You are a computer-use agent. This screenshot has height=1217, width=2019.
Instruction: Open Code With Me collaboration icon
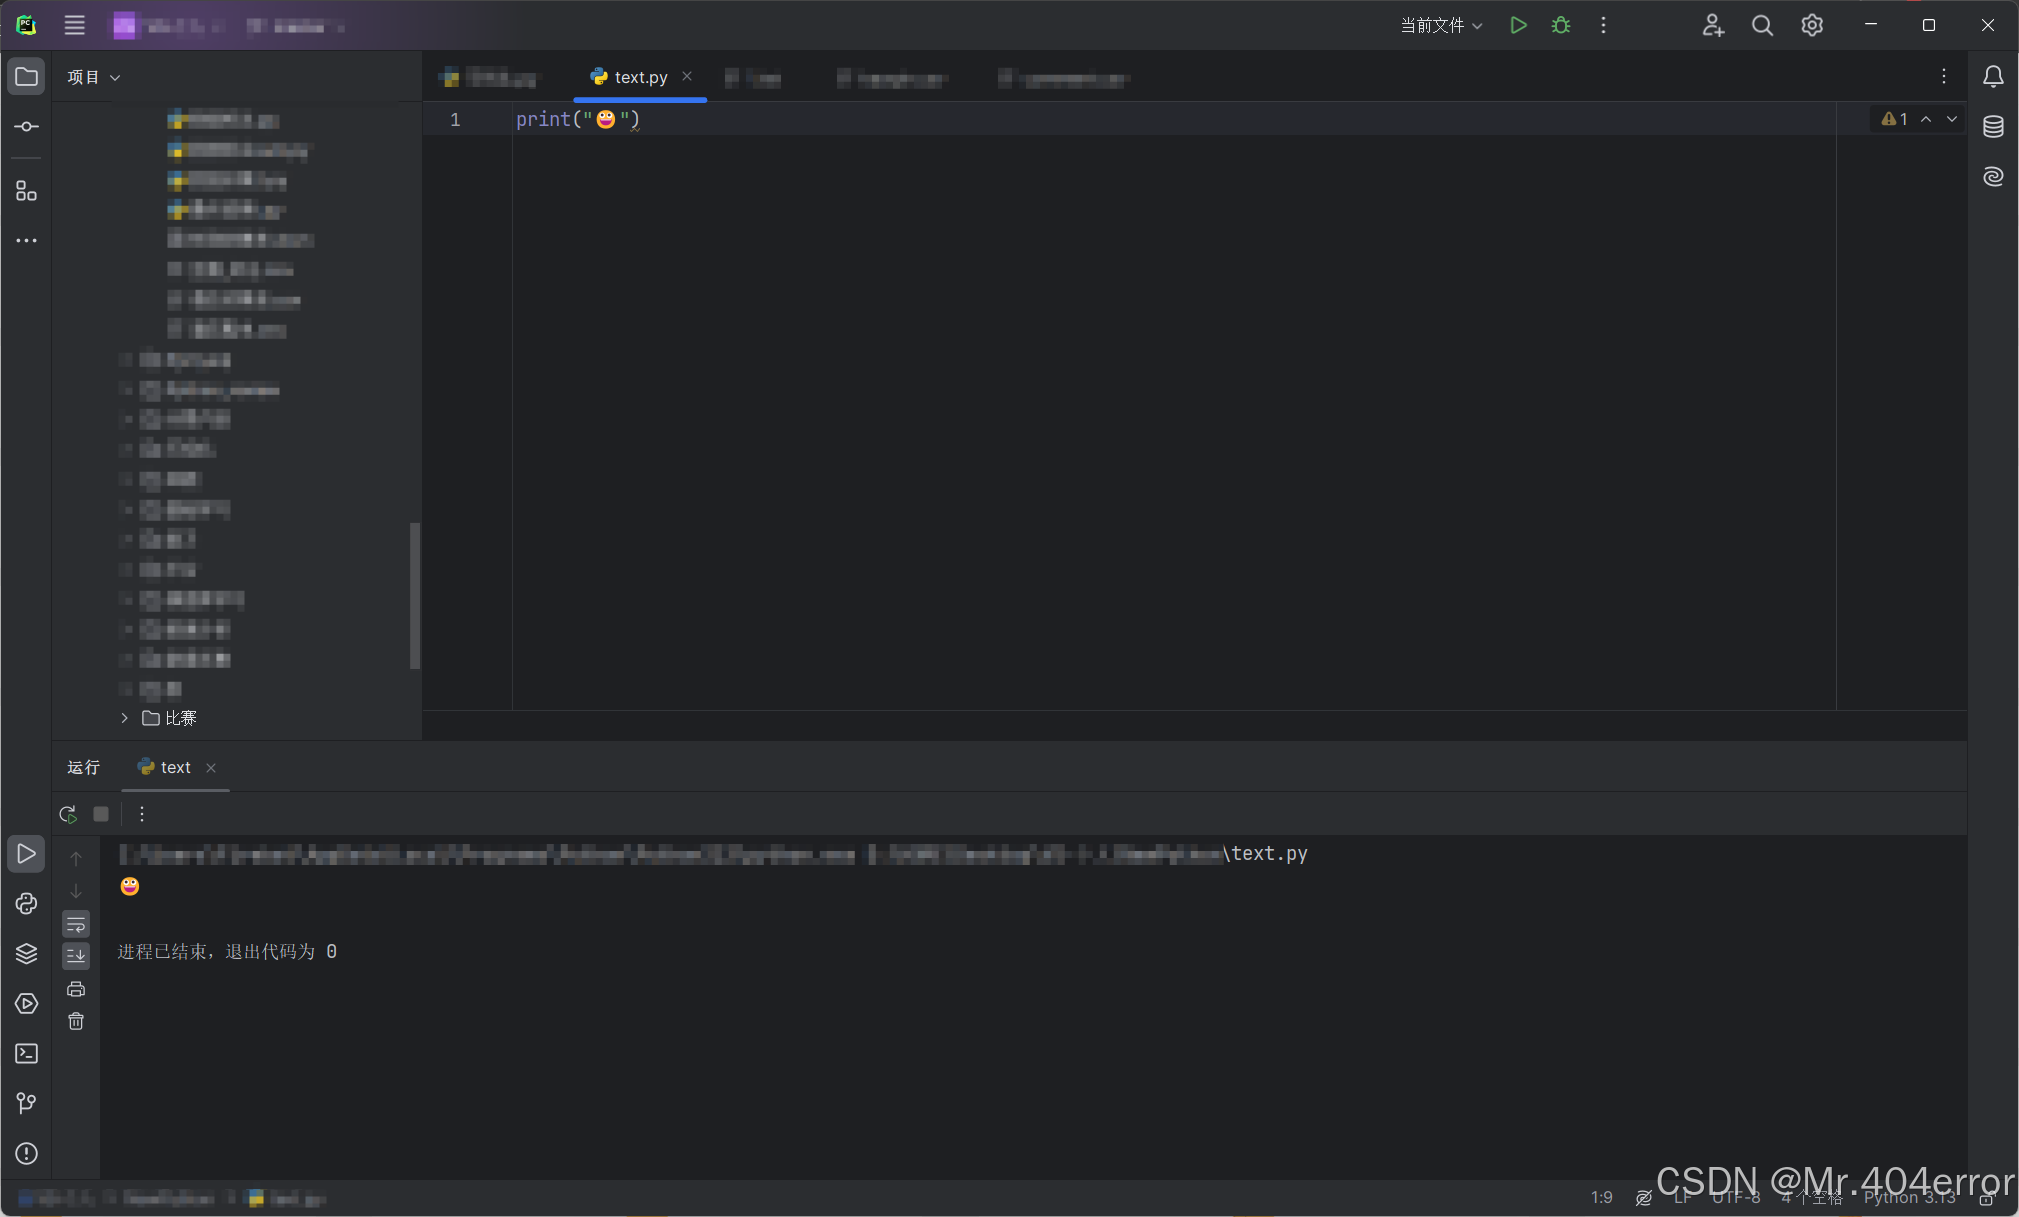click(1713, 25)
